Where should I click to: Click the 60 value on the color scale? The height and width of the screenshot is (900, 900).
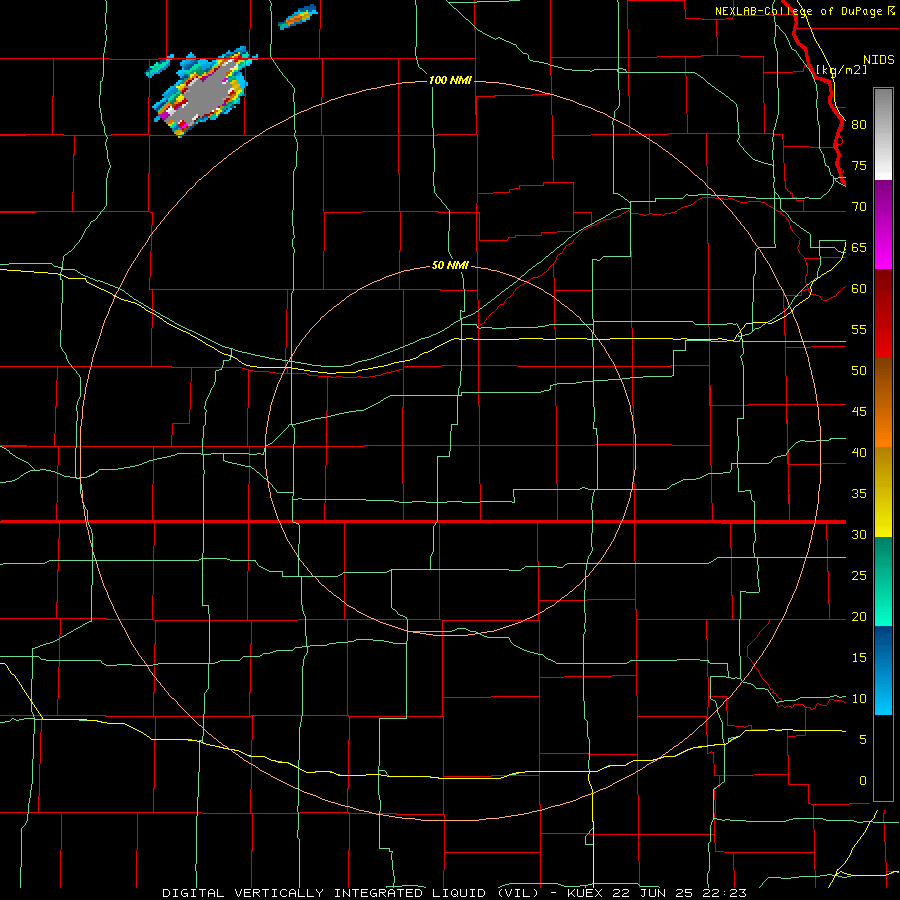coord(859,289)
